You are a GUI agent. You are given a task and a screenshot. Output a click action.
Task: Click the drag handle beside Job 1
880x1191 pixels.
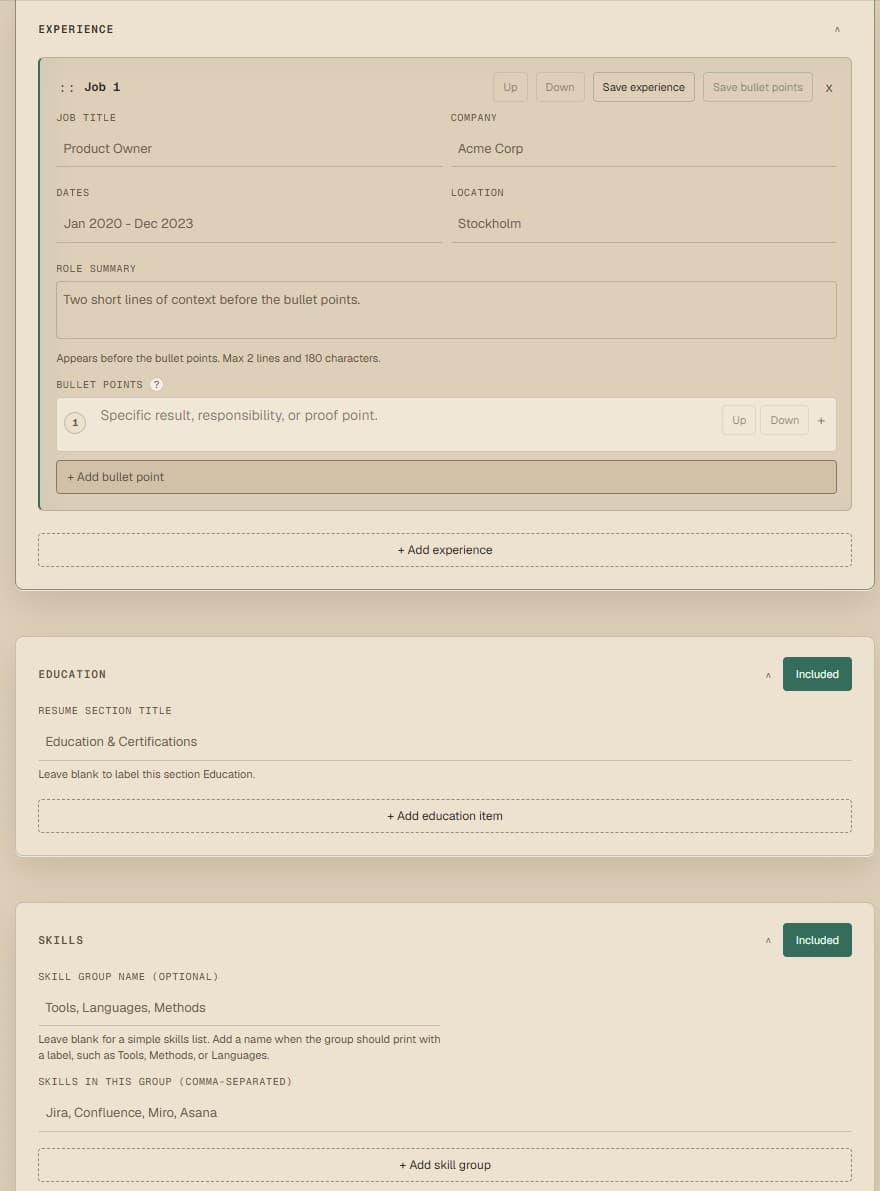click(x=67, y=87)
